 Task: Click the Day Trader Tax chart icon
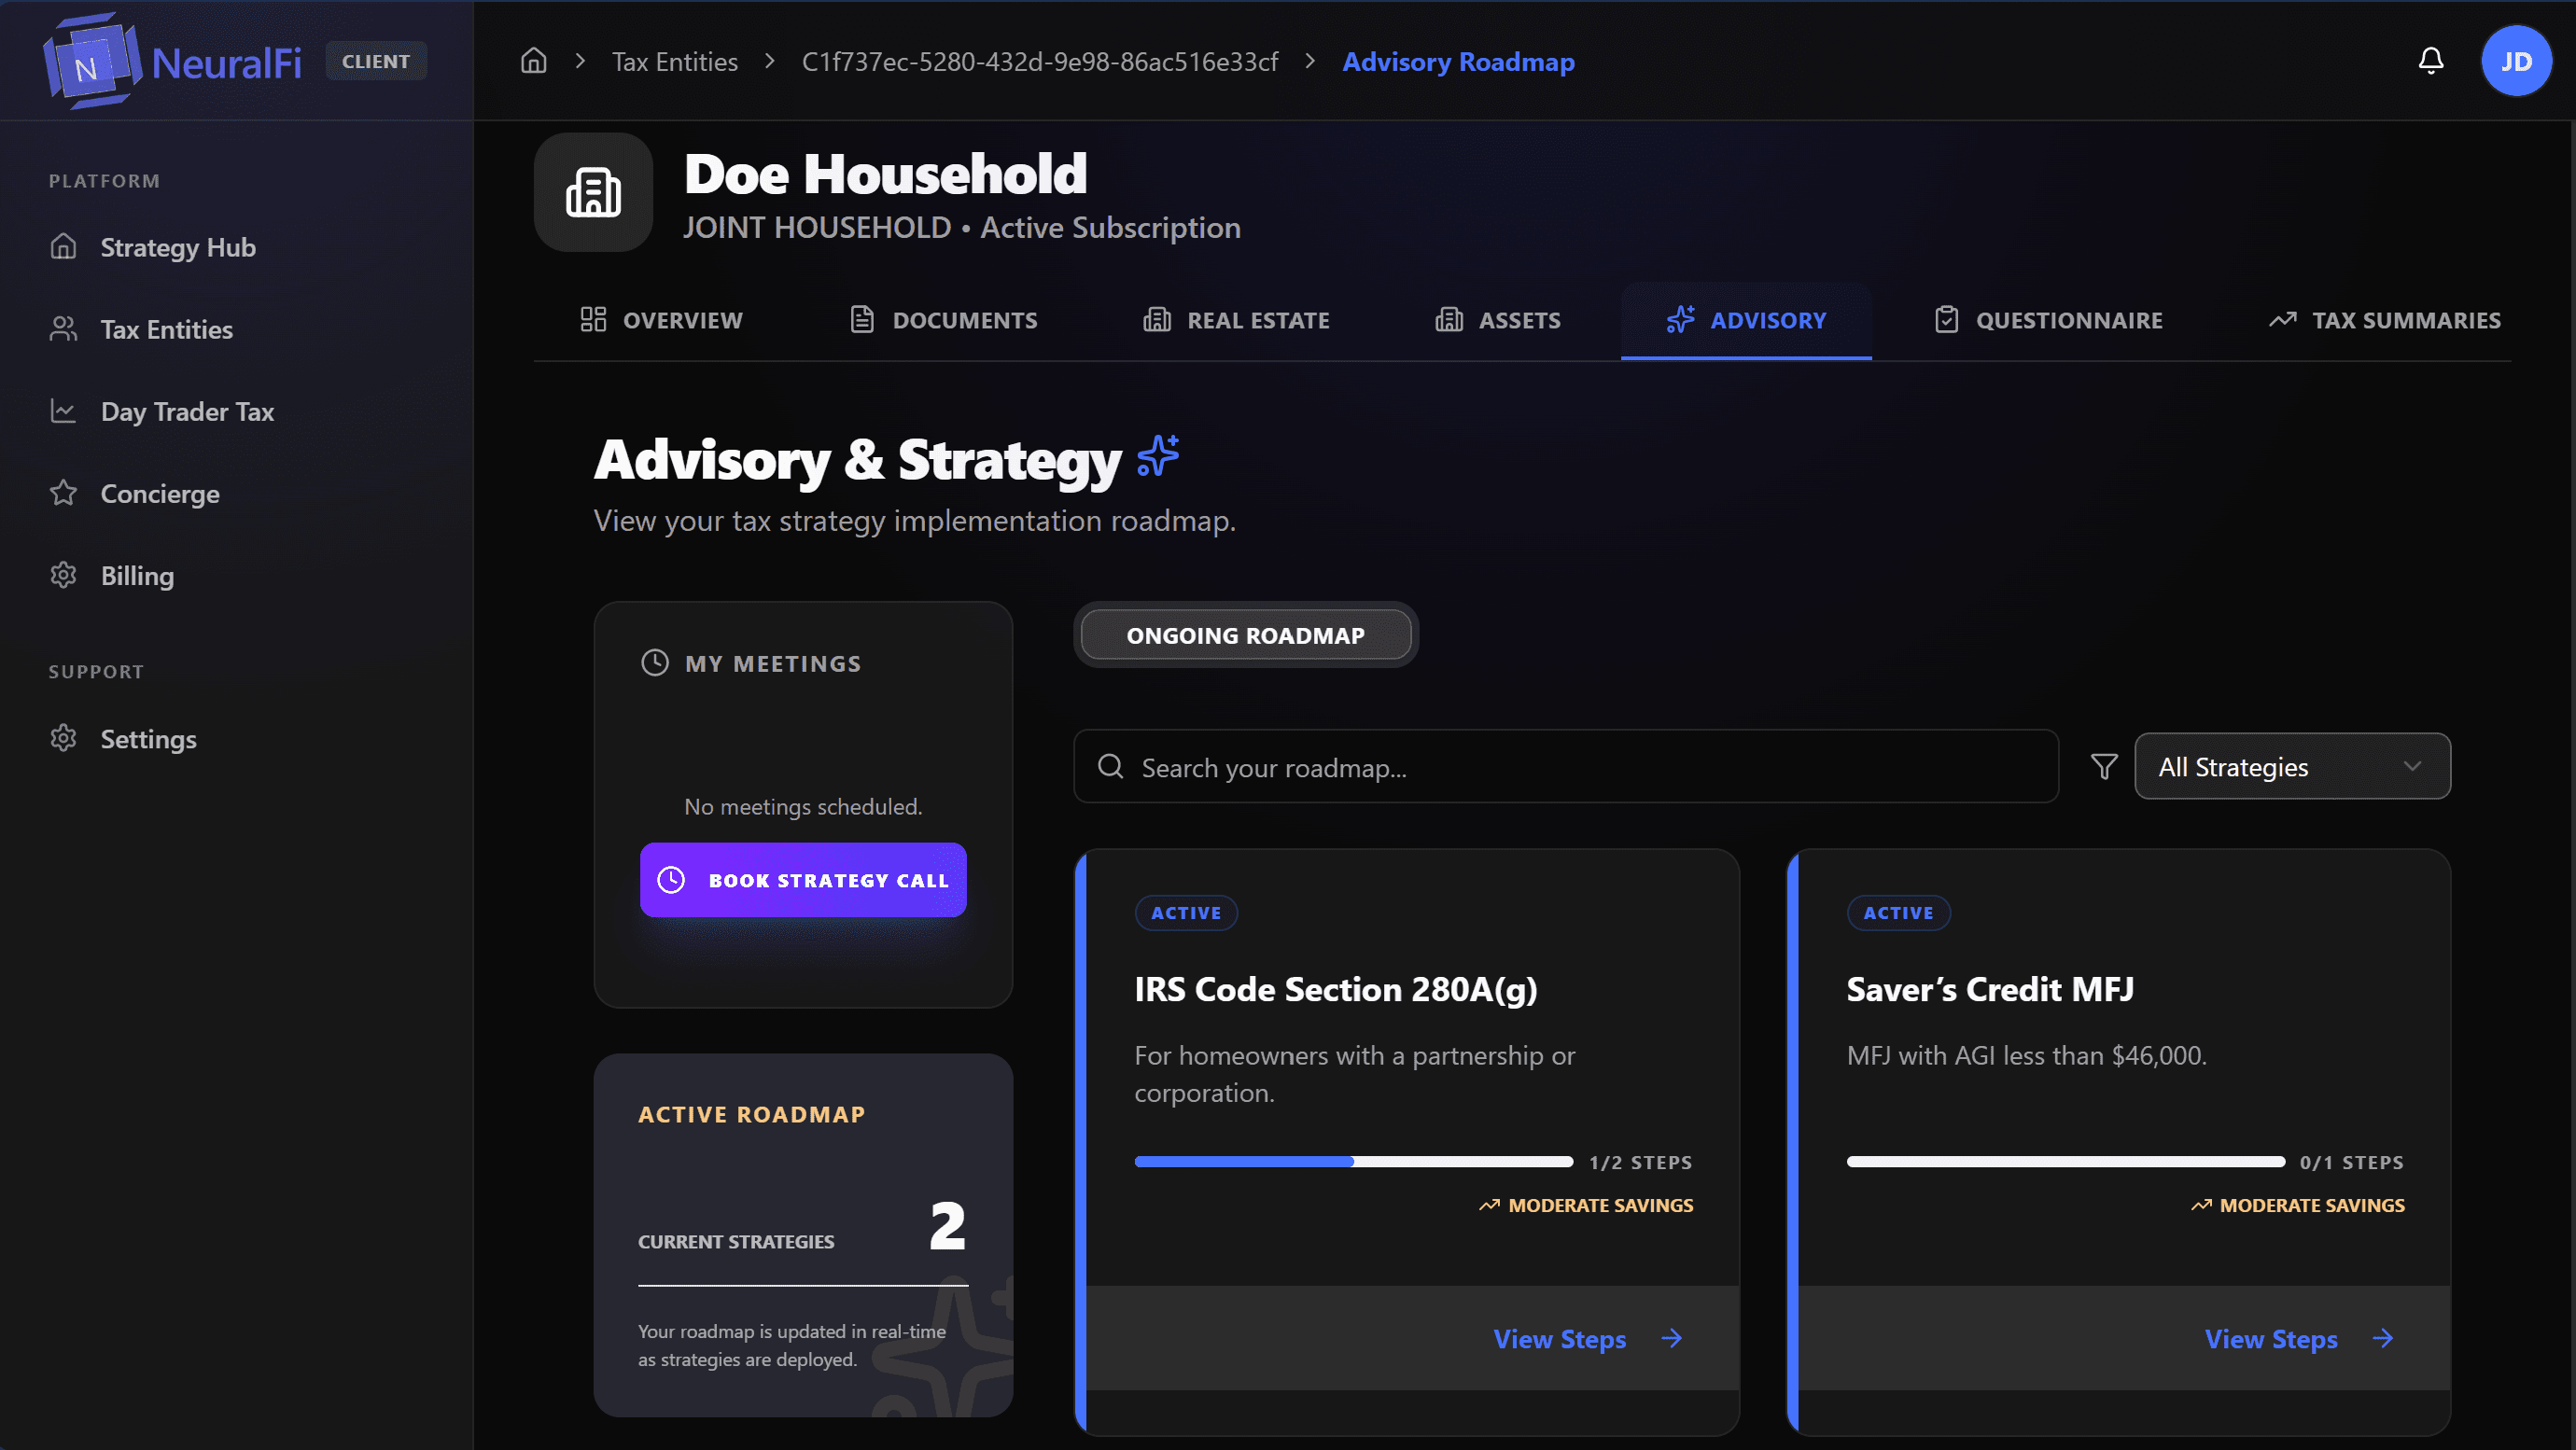pos(63,410)
